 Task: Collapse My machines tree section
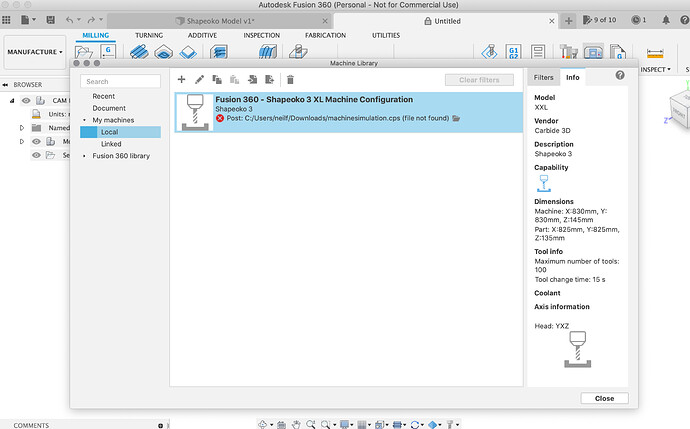84,120
